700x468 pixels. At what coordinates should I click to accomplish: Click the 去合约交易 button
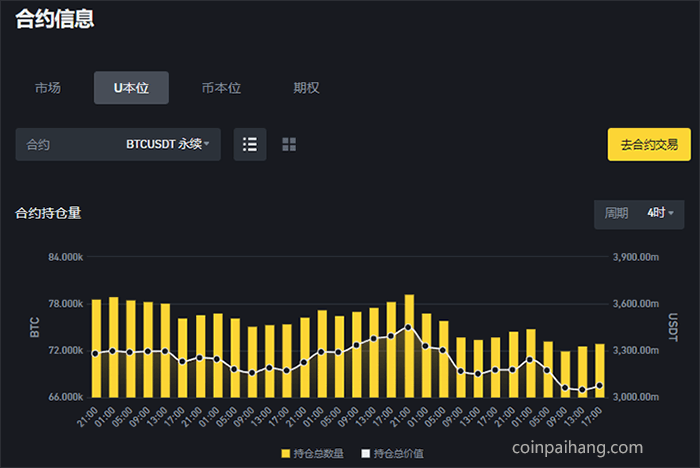(649, 145)
